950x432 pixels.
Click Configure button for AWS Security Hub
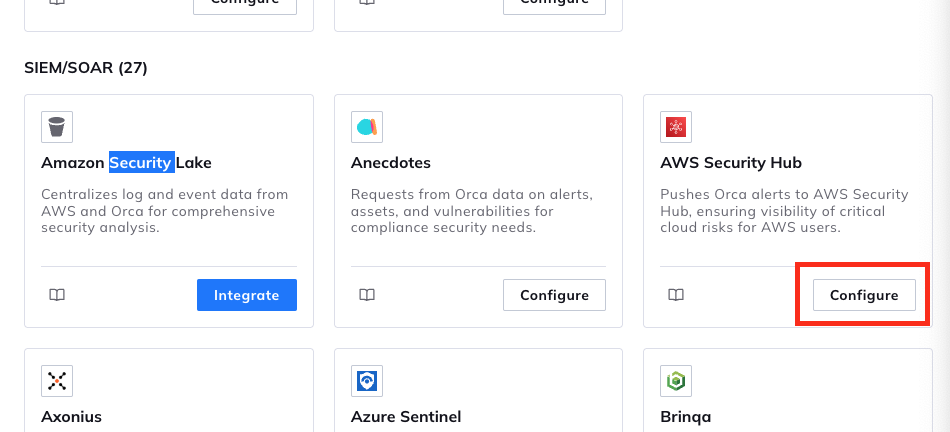coord(864,295)
